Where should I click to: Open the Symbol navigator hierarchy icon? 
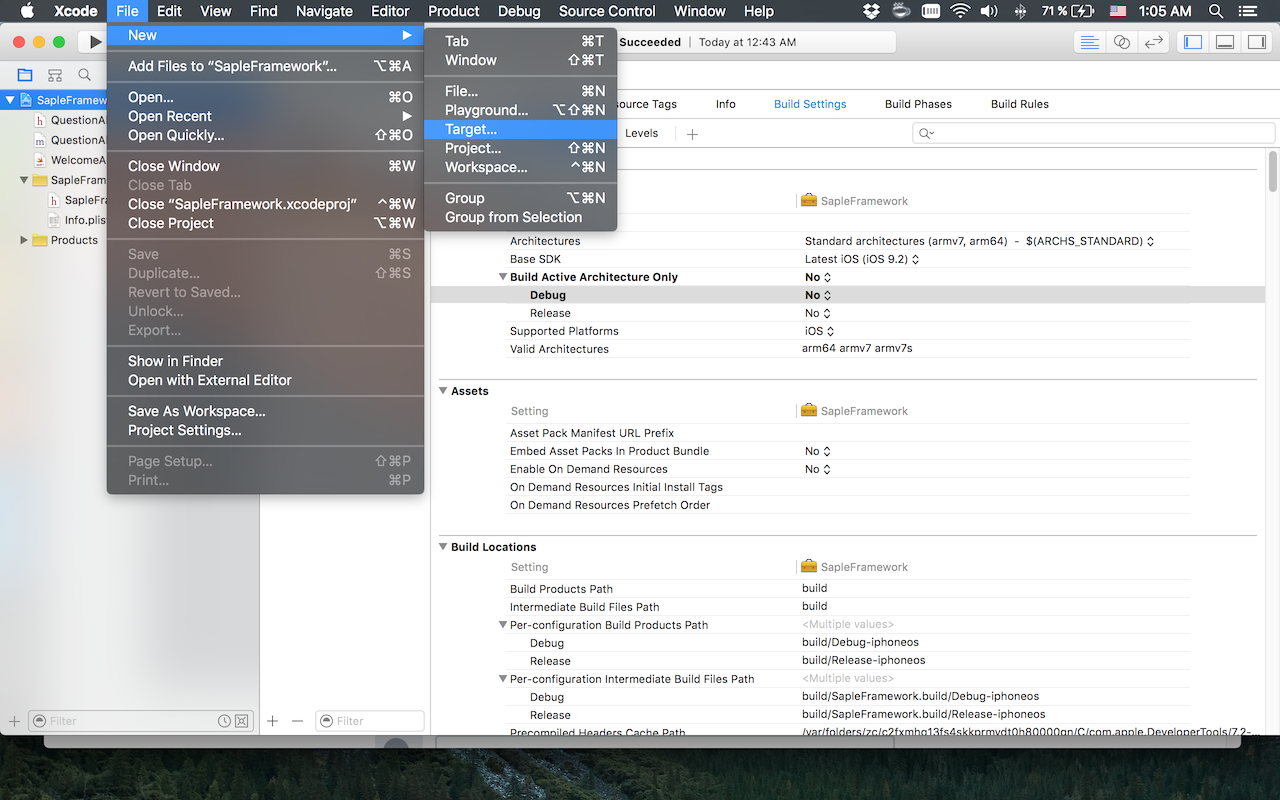tap(55, 75)
